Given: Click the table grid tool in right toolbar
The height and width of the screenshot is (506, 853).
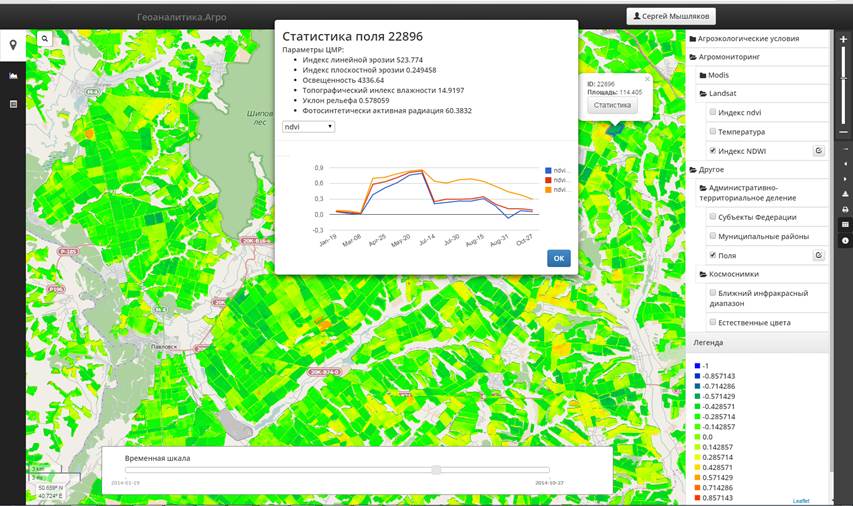Looking at the screenshot, I should point(845,224).
